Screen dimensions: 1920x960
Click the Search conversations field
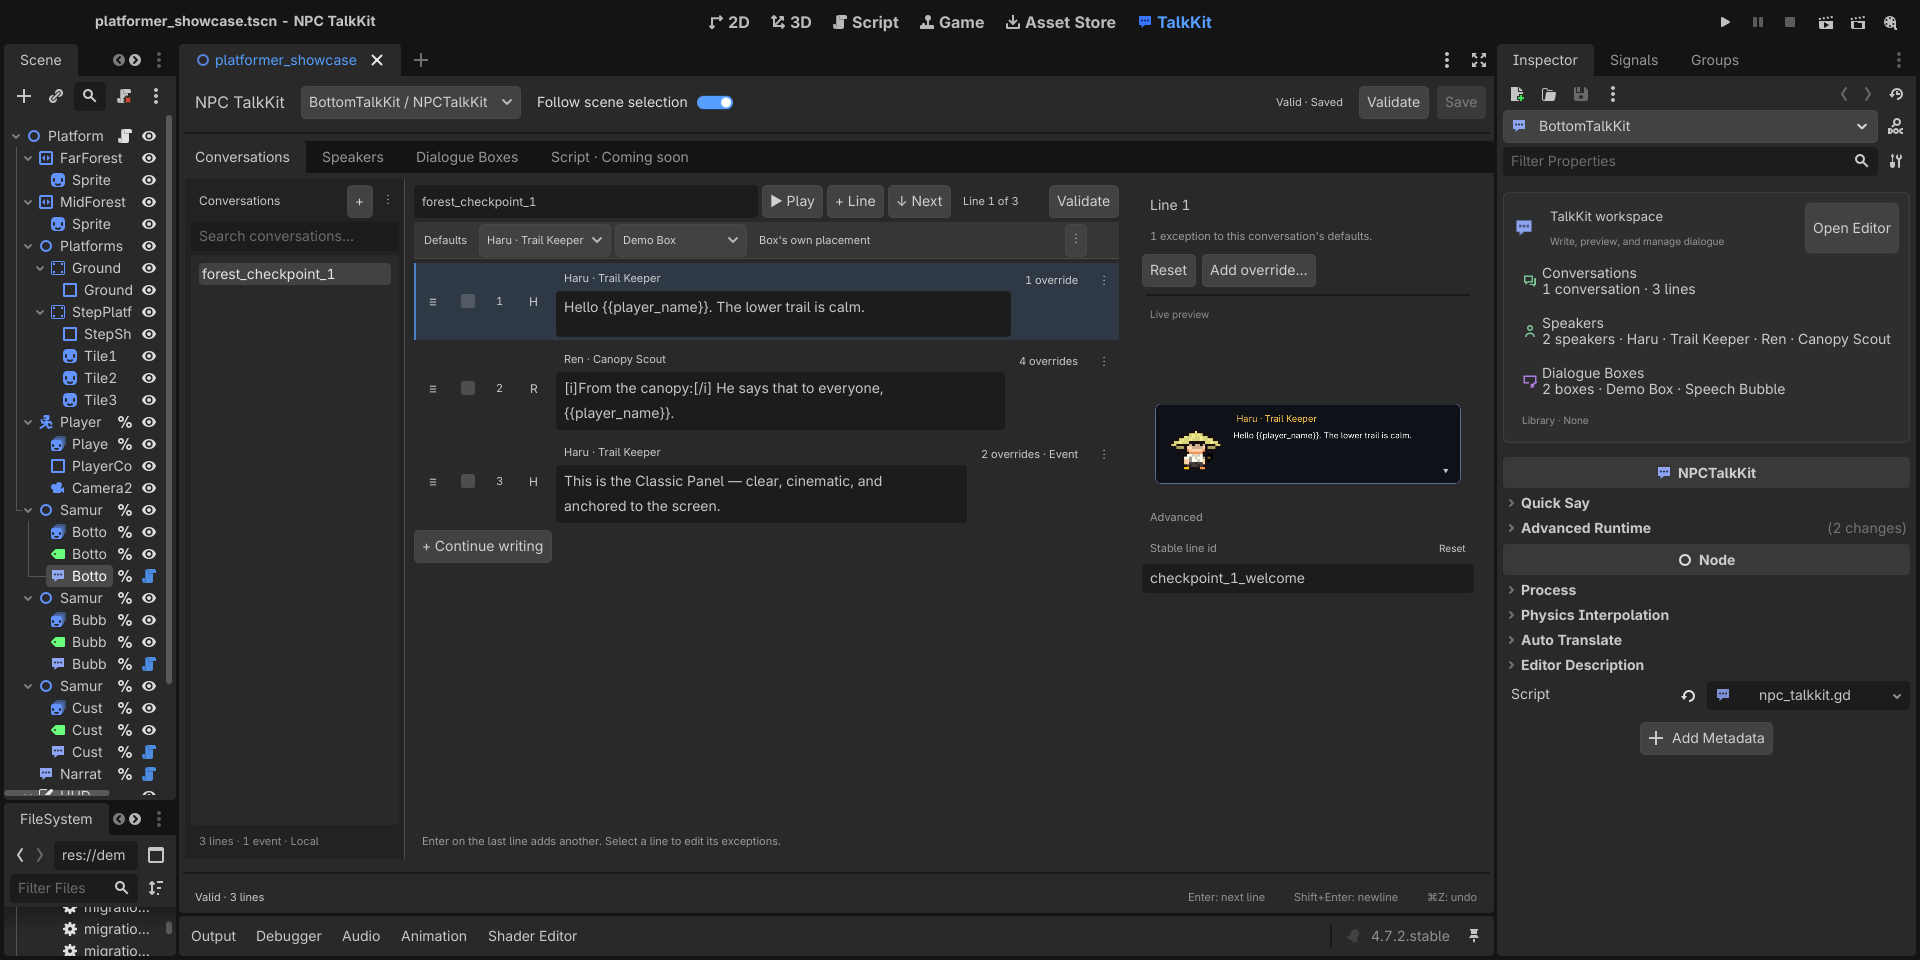(295, 236)
